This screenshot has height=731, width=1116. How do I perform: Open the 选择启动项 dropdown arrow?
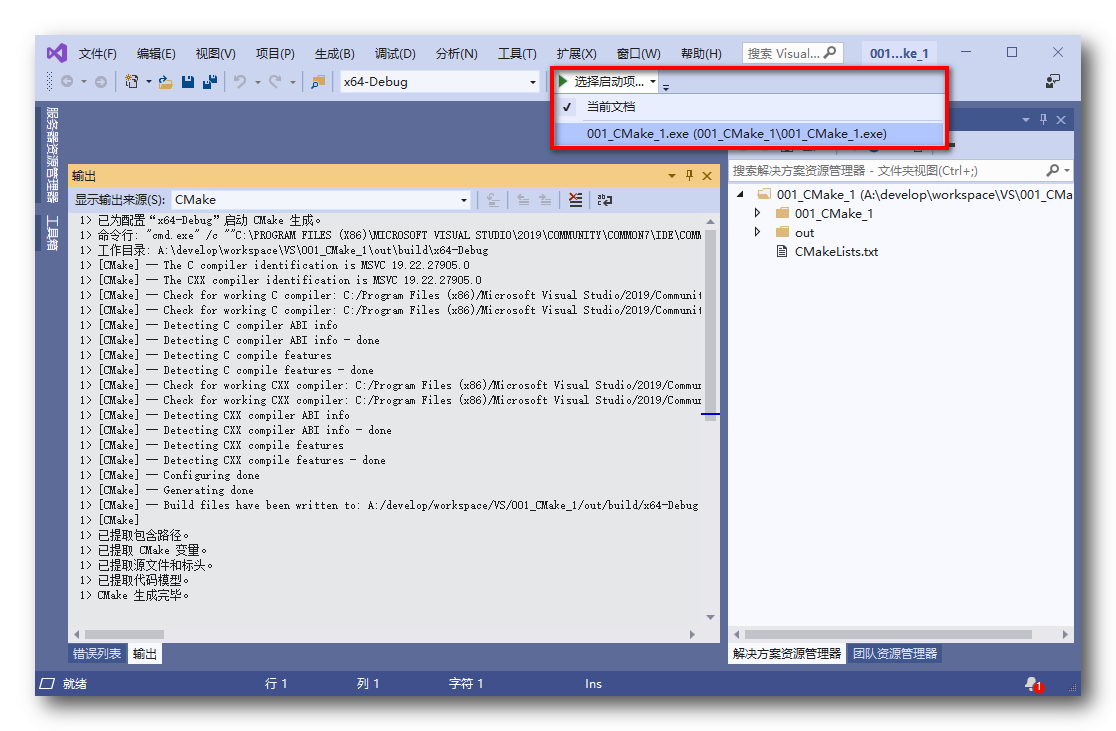click(x=653, y=81)
